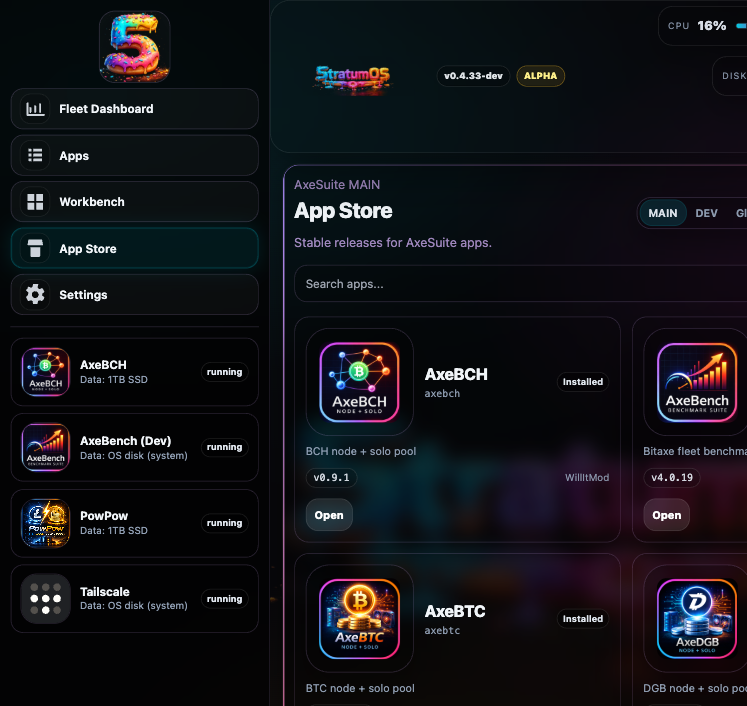This screenshot has height=706, width=747.
Task: Click the donut number five logo
Action: pyautogui.click(x=135, y=47)
